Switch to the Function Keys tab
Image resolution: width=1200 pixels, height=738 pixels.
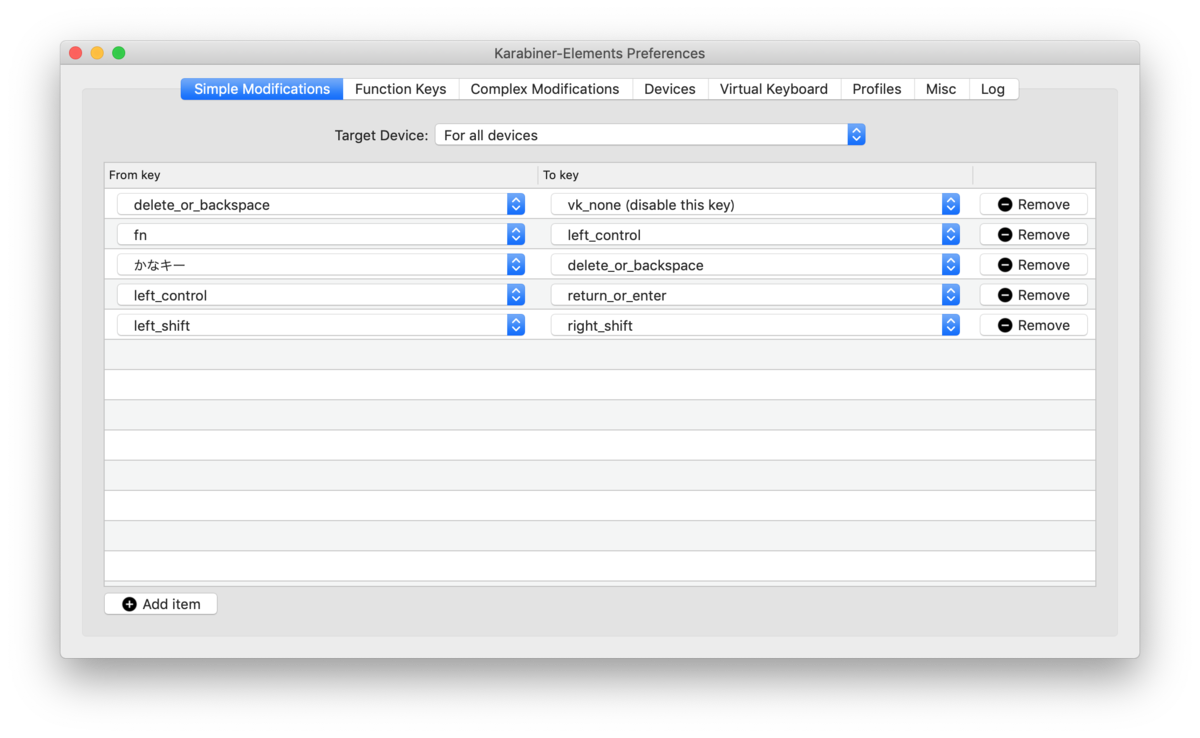pyautogui.click(x=400, y=89)
